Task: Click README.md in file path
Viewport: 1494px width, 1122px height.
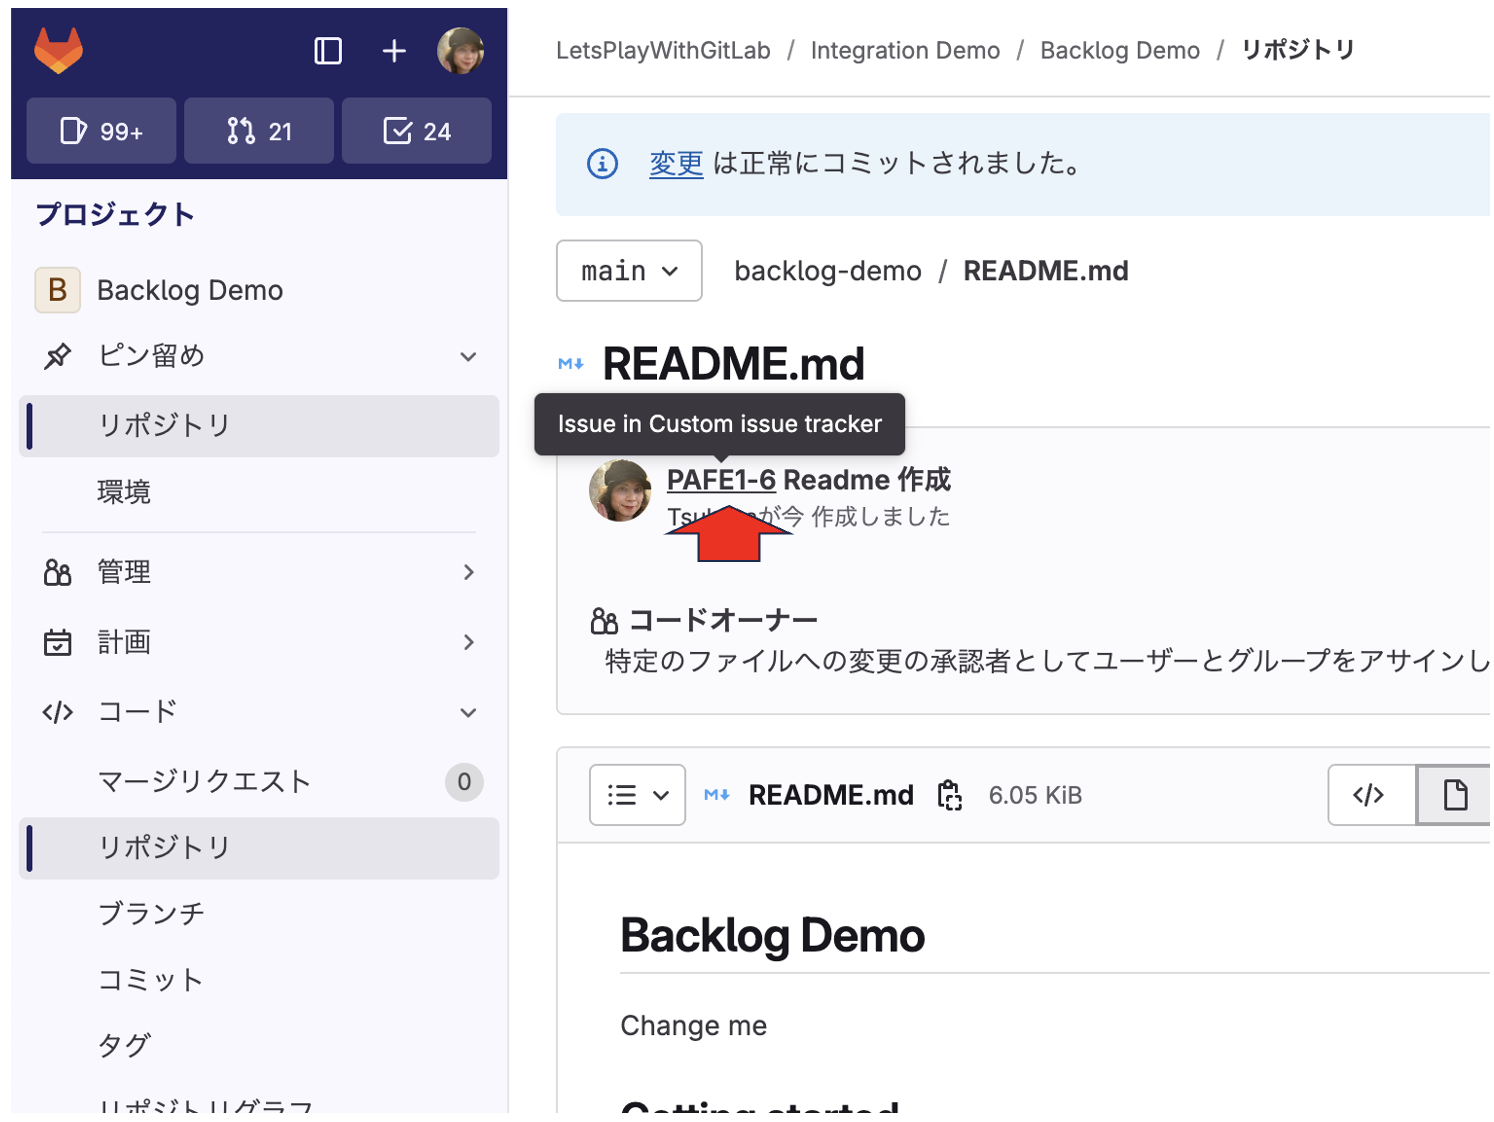Action: pyautogui.click(x=1046, y=271)
